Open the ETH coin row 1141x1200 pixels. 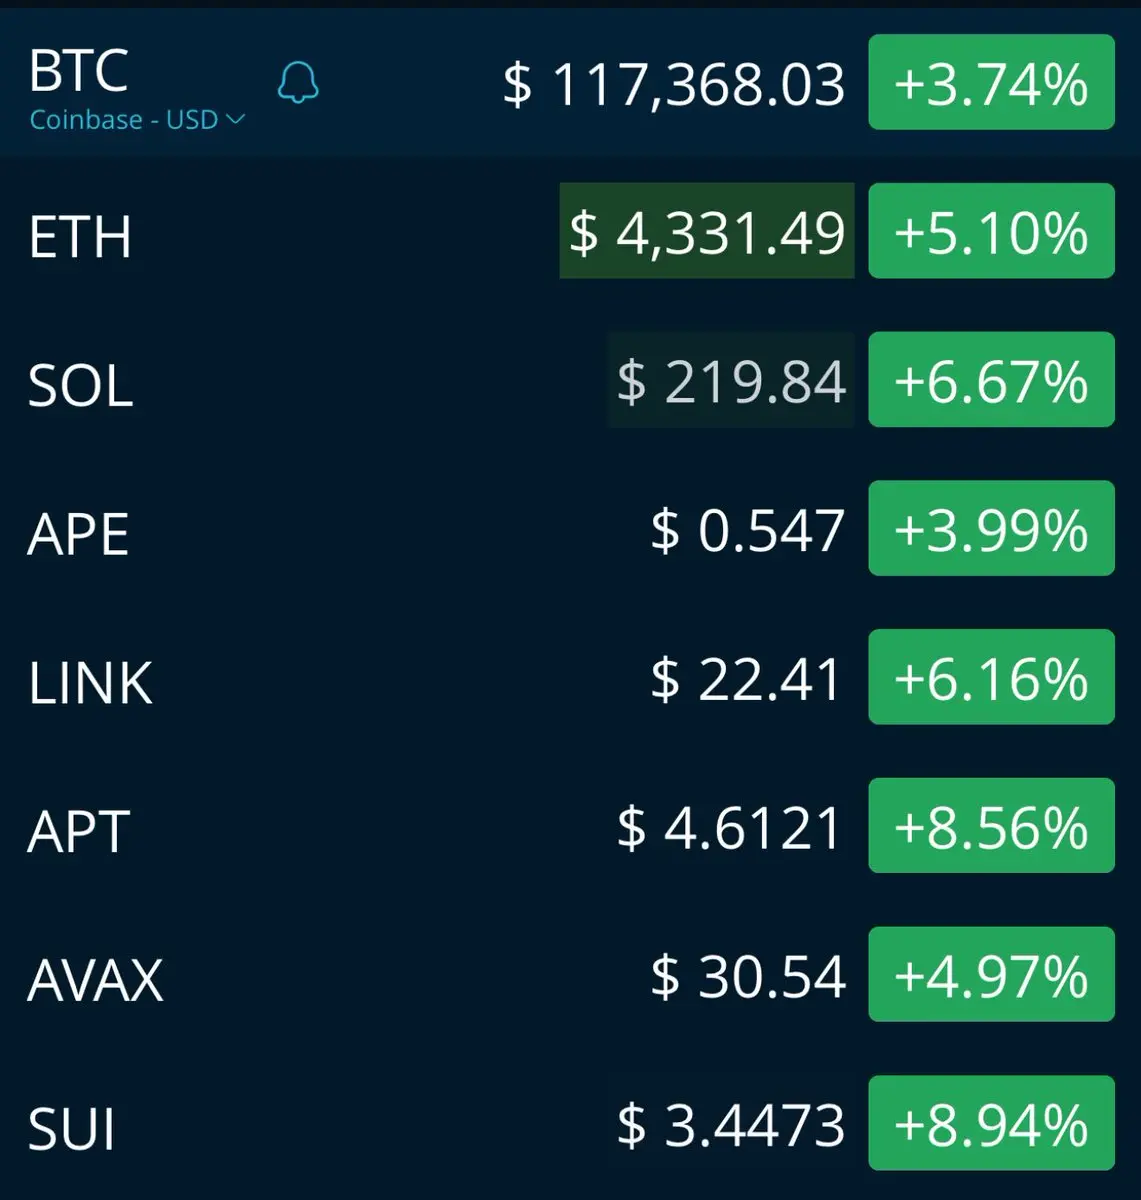570,231
